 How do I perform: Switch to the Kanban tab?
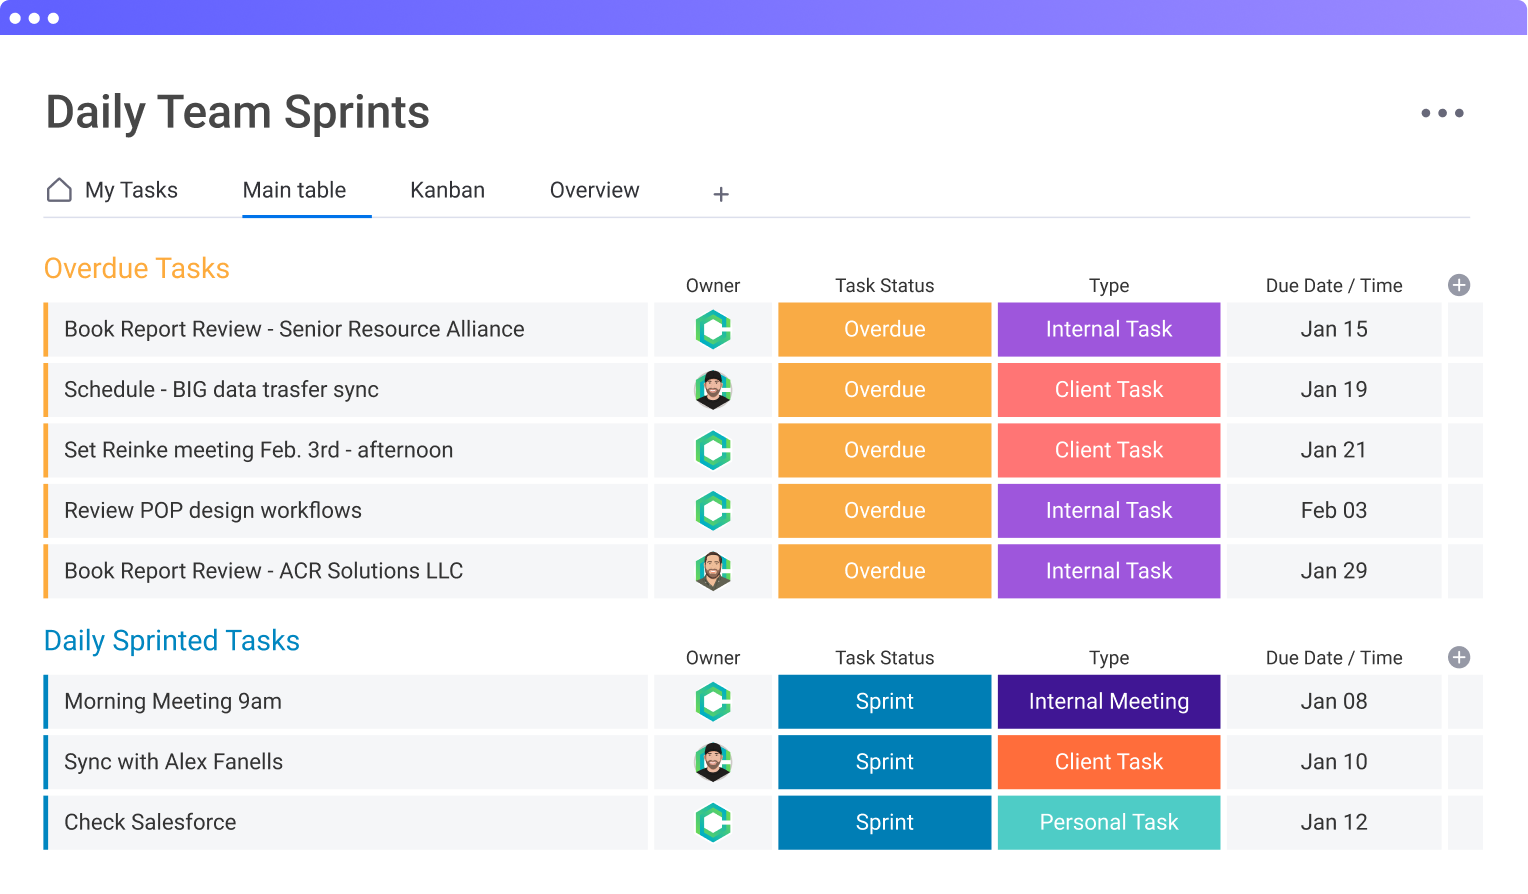(x=447, y=190)
